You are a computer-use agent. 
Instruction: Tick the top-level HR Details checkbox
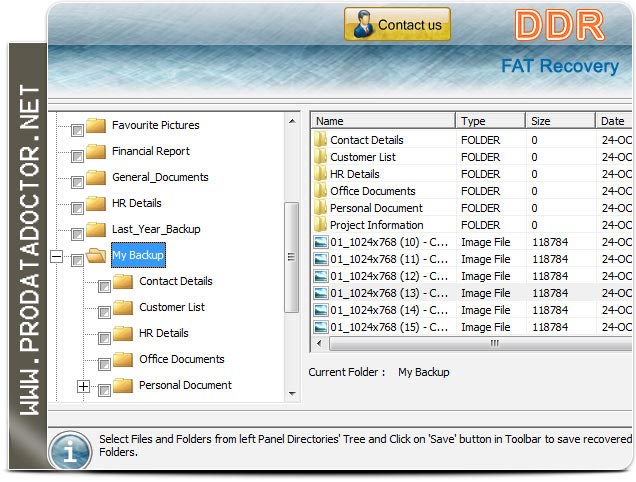tap(77, 209)
